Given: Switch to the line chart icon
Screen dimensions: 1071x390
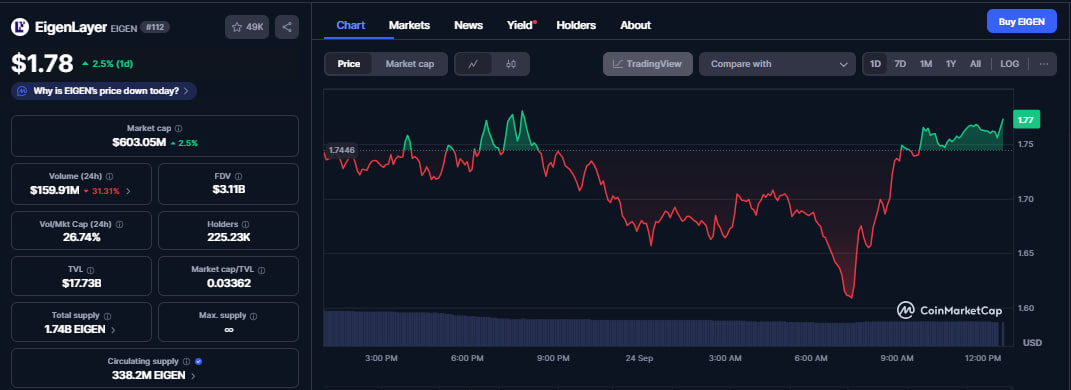Looking at the screenshot, I should [x=473, y=64].
